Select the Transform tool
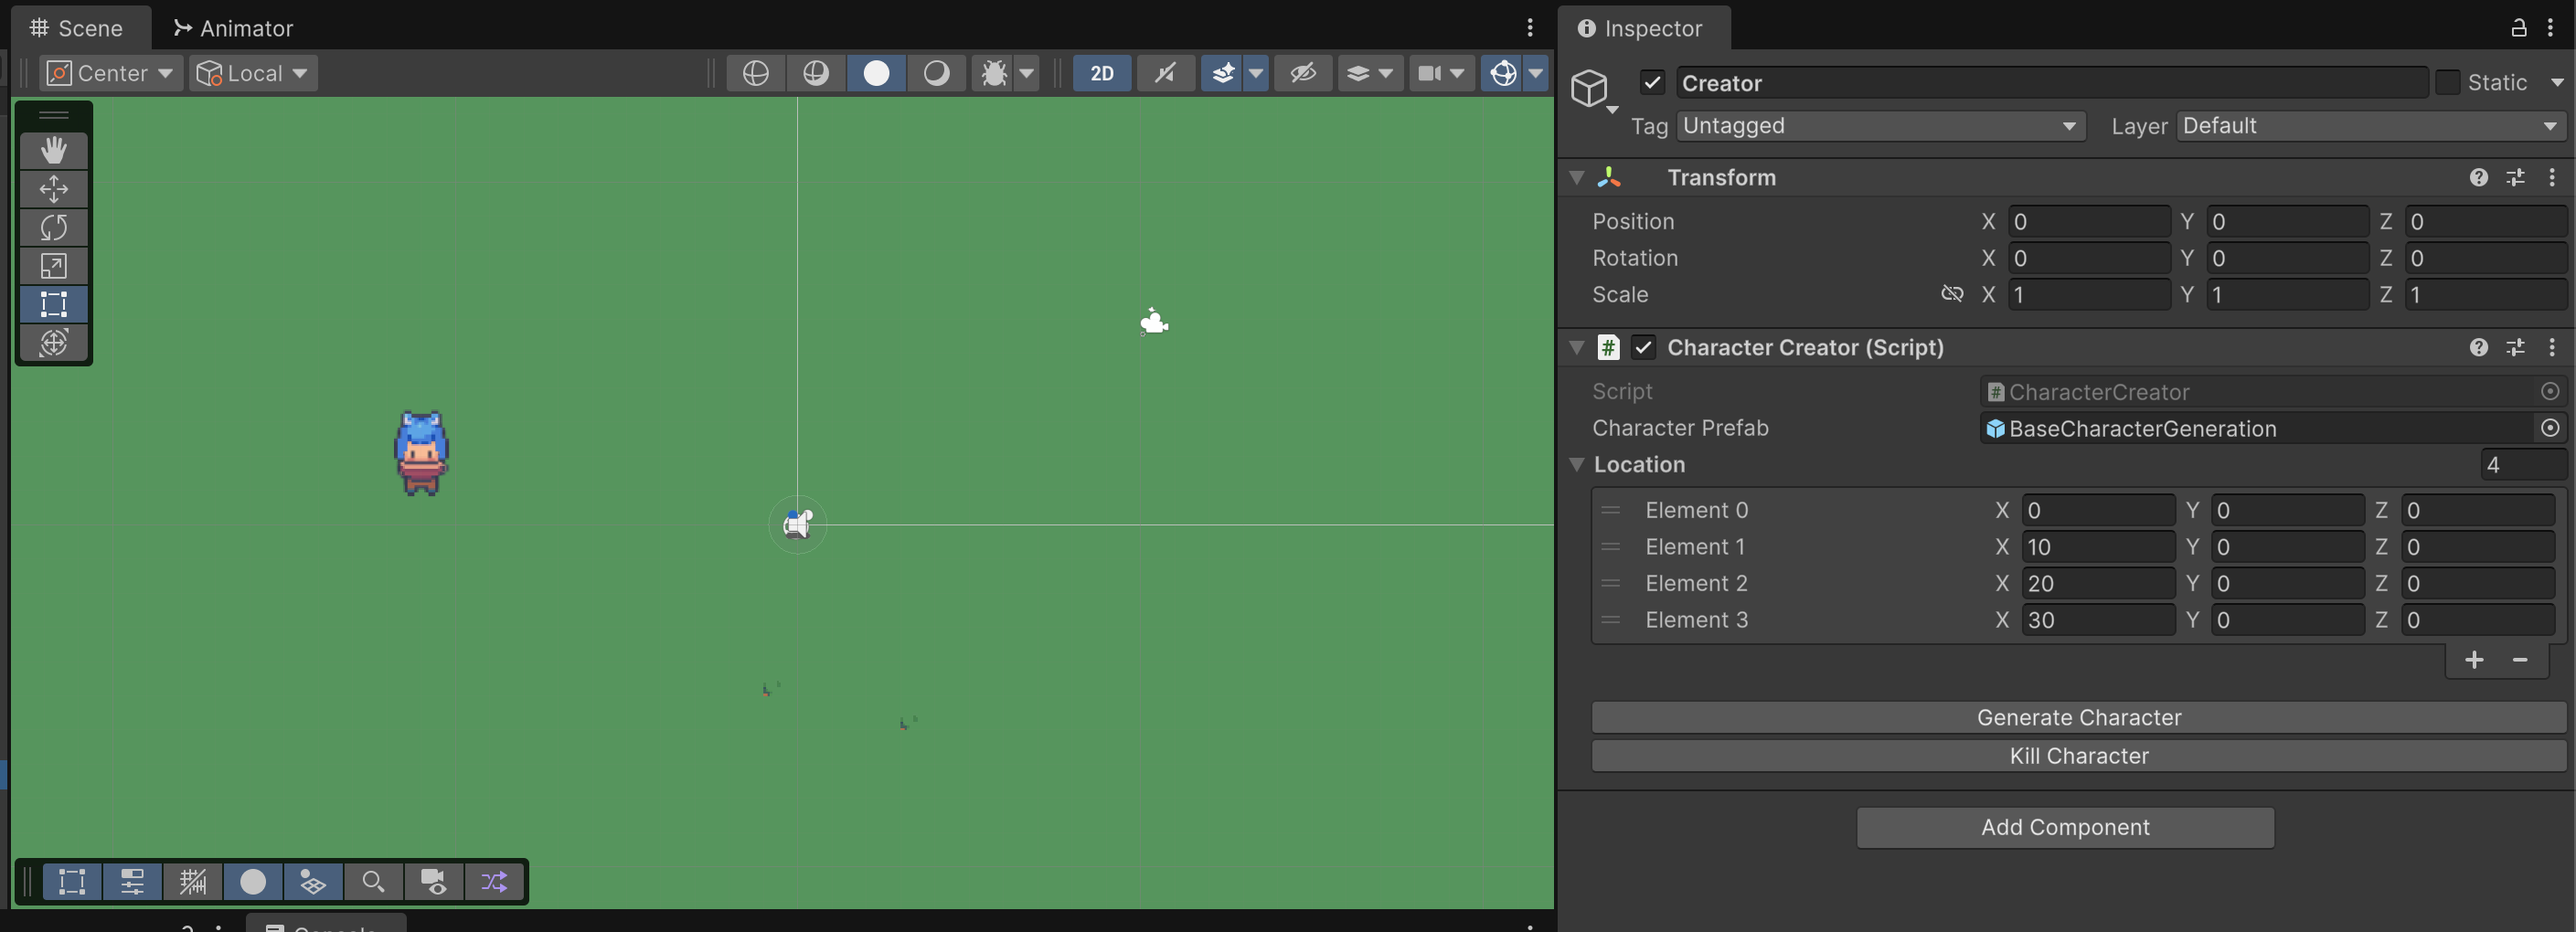This screenshot has height=932, width=2576. (x=54, y=343)
